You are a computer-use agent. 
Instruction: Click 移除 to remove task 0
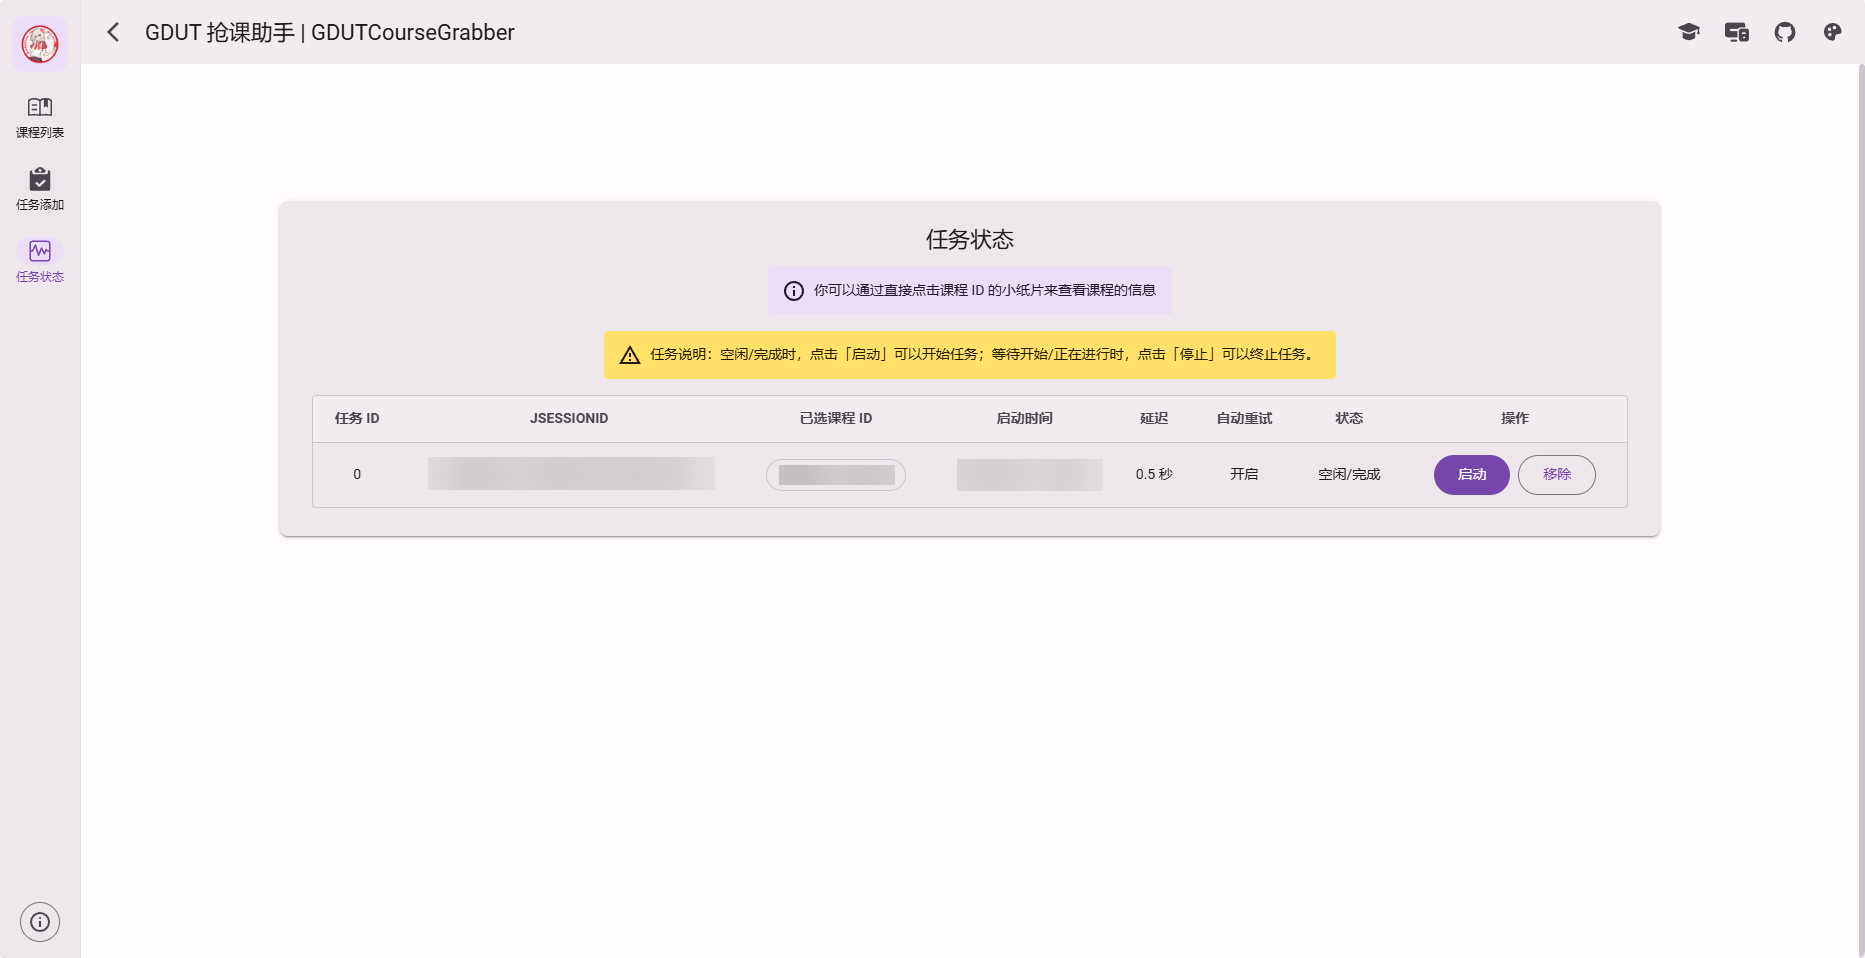(1556, 475)
